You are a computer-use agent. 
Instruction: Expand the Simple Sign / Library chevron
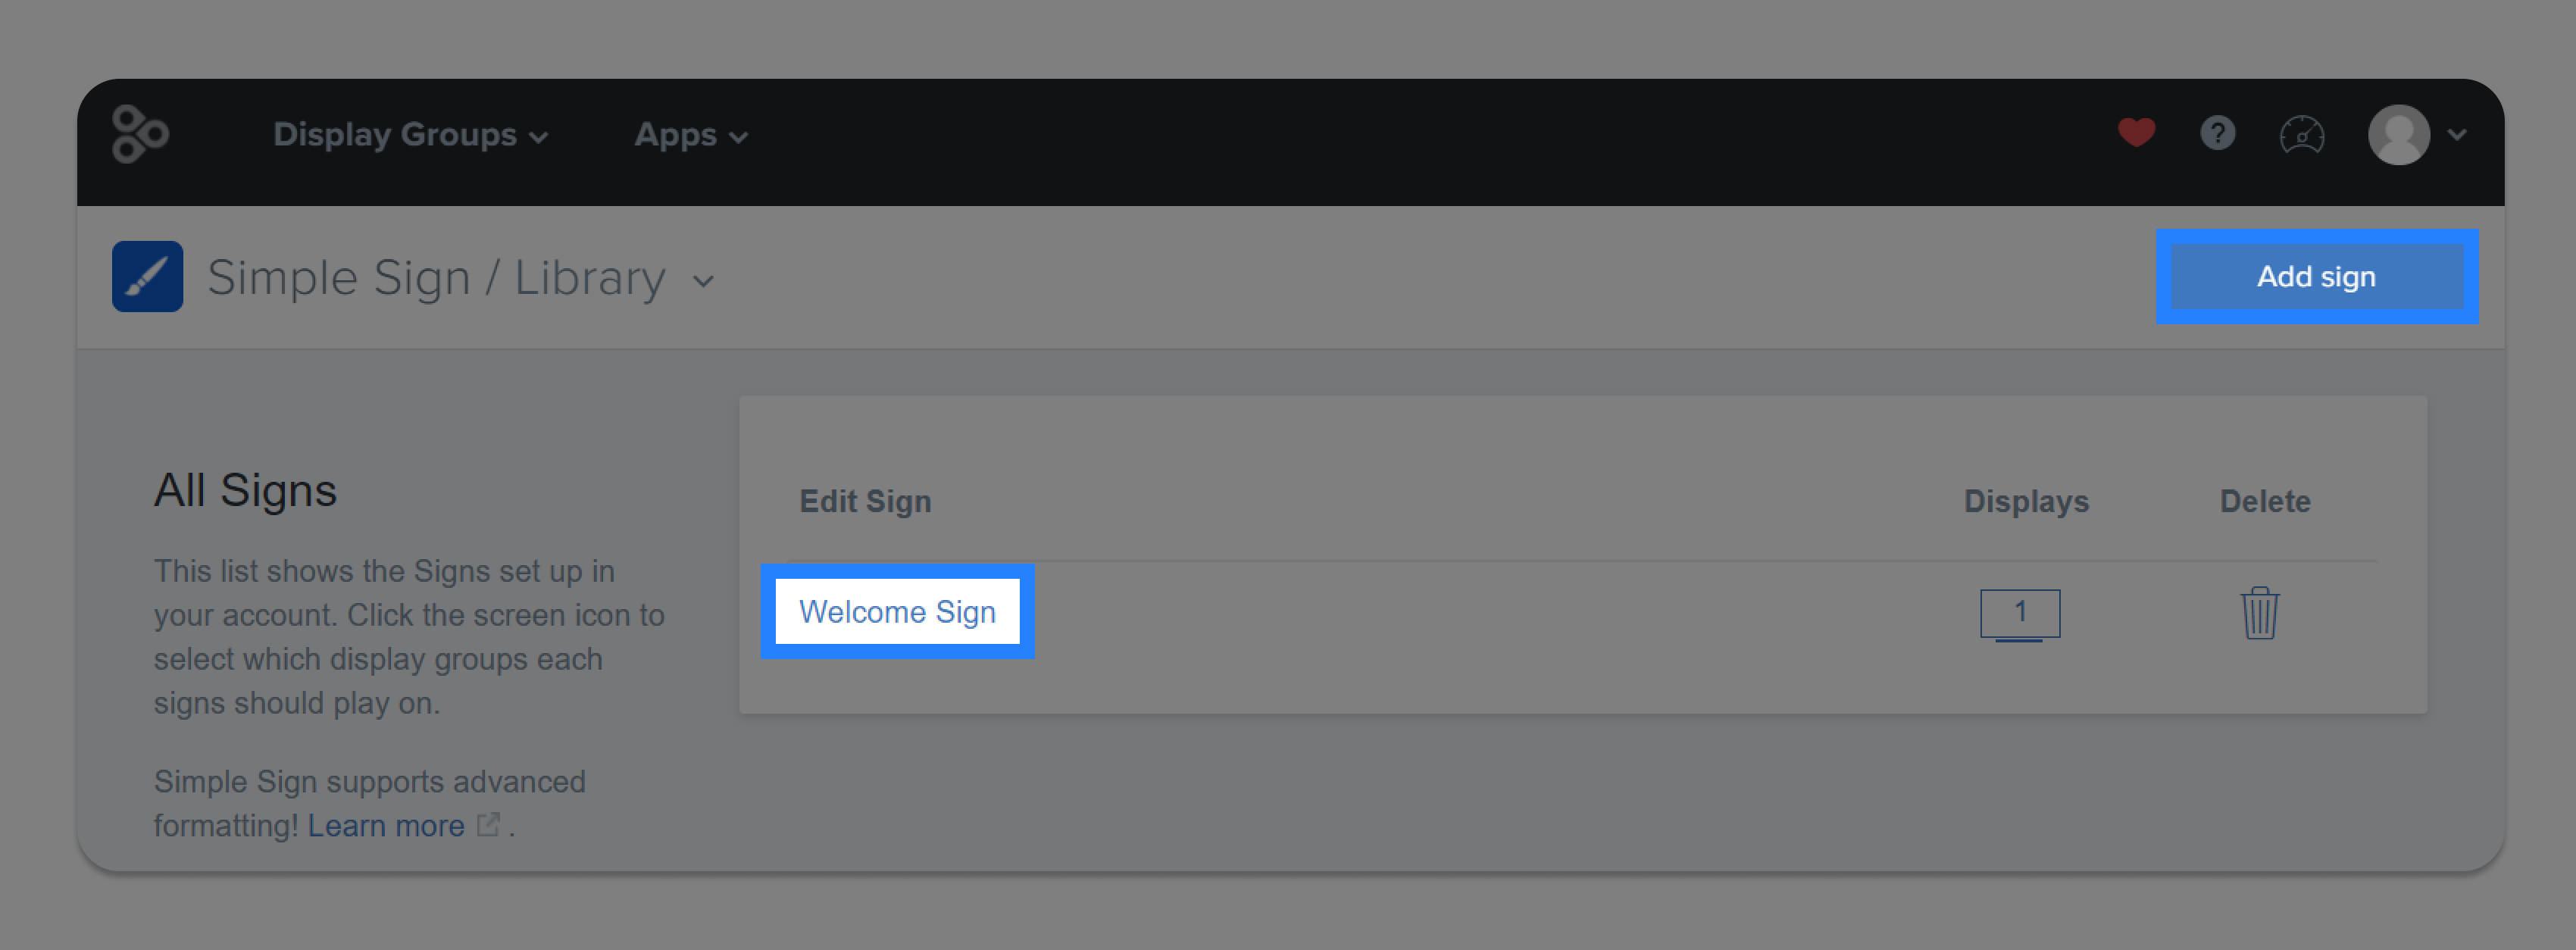pos(703,281)
